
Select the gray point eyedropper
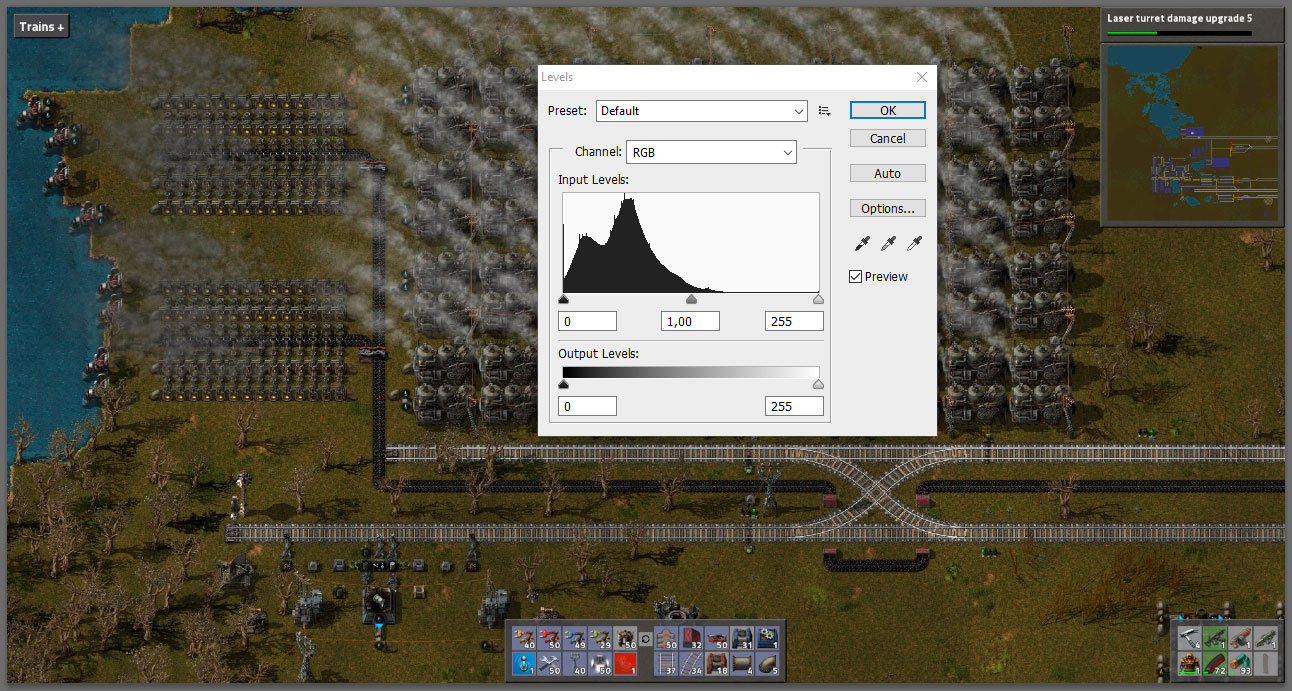(x=888, y=243)
